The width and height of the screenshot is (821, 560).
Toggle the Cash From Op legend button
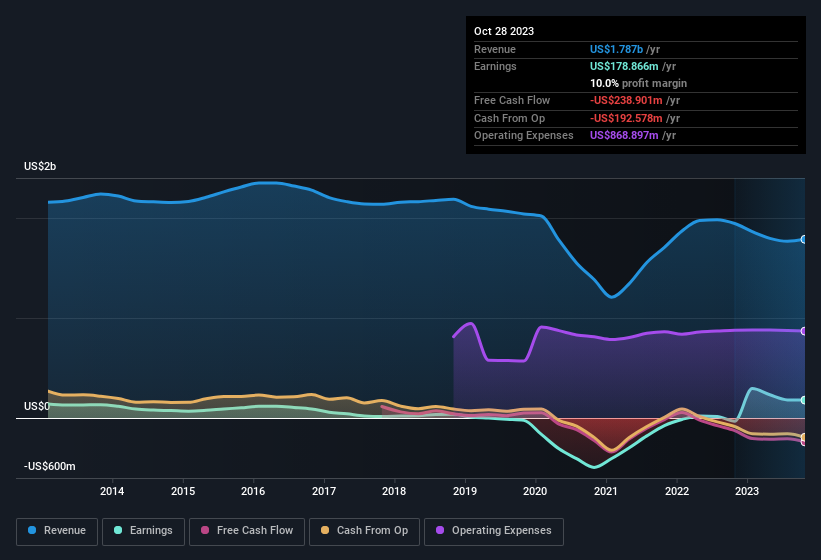(x=364, y=531)
